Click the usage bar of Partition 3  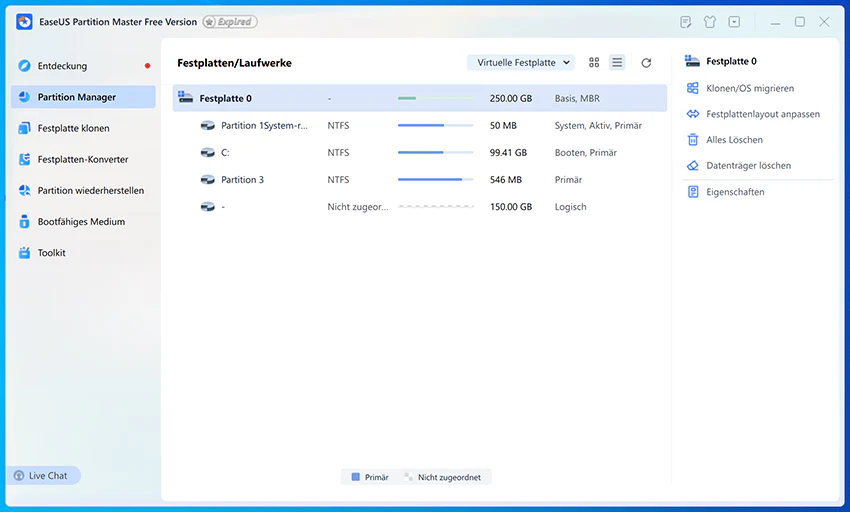click(x=435, y=180)
